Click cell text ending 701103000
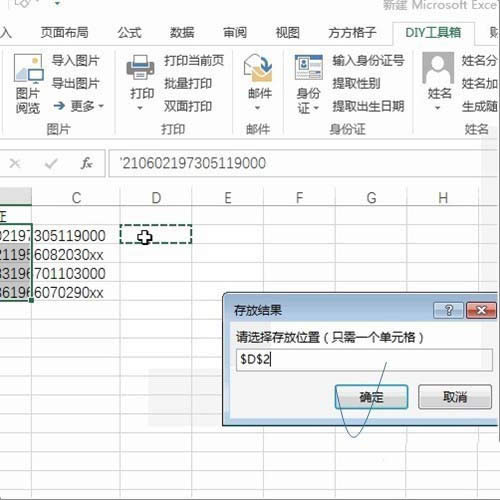 click(x=70, y=274)
